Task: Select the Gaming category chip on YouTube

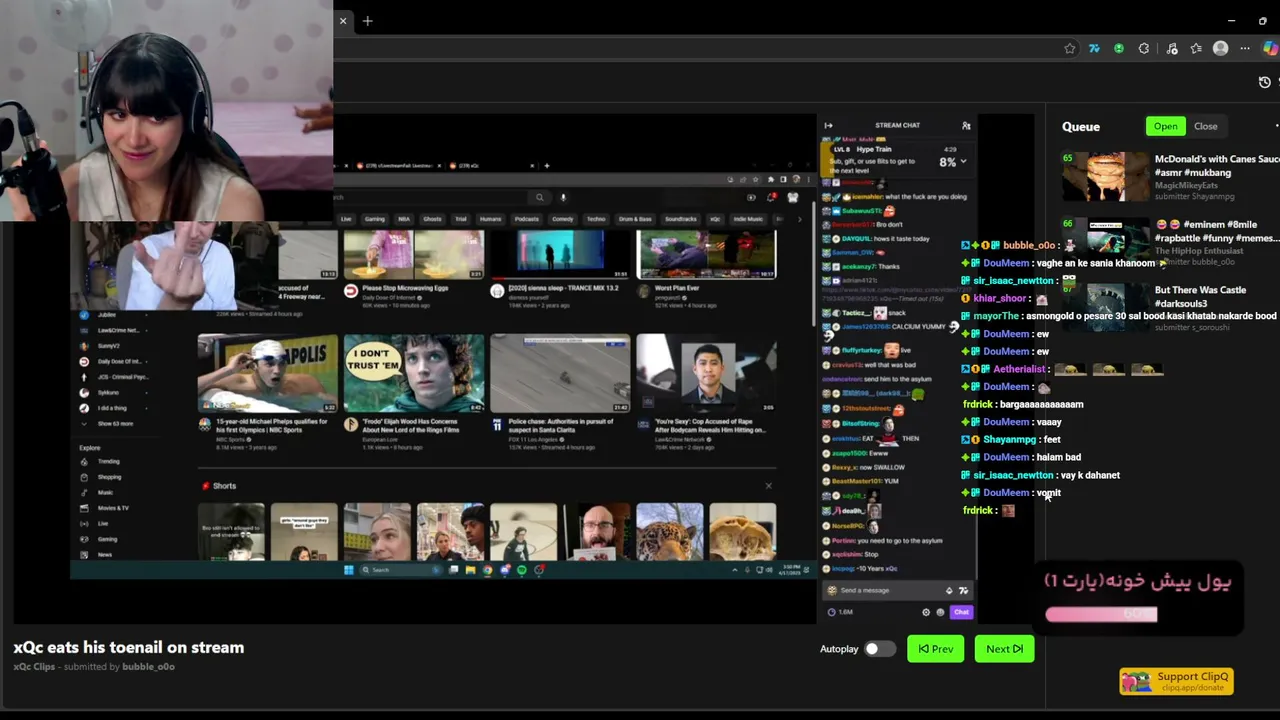Action: [375, 219]
